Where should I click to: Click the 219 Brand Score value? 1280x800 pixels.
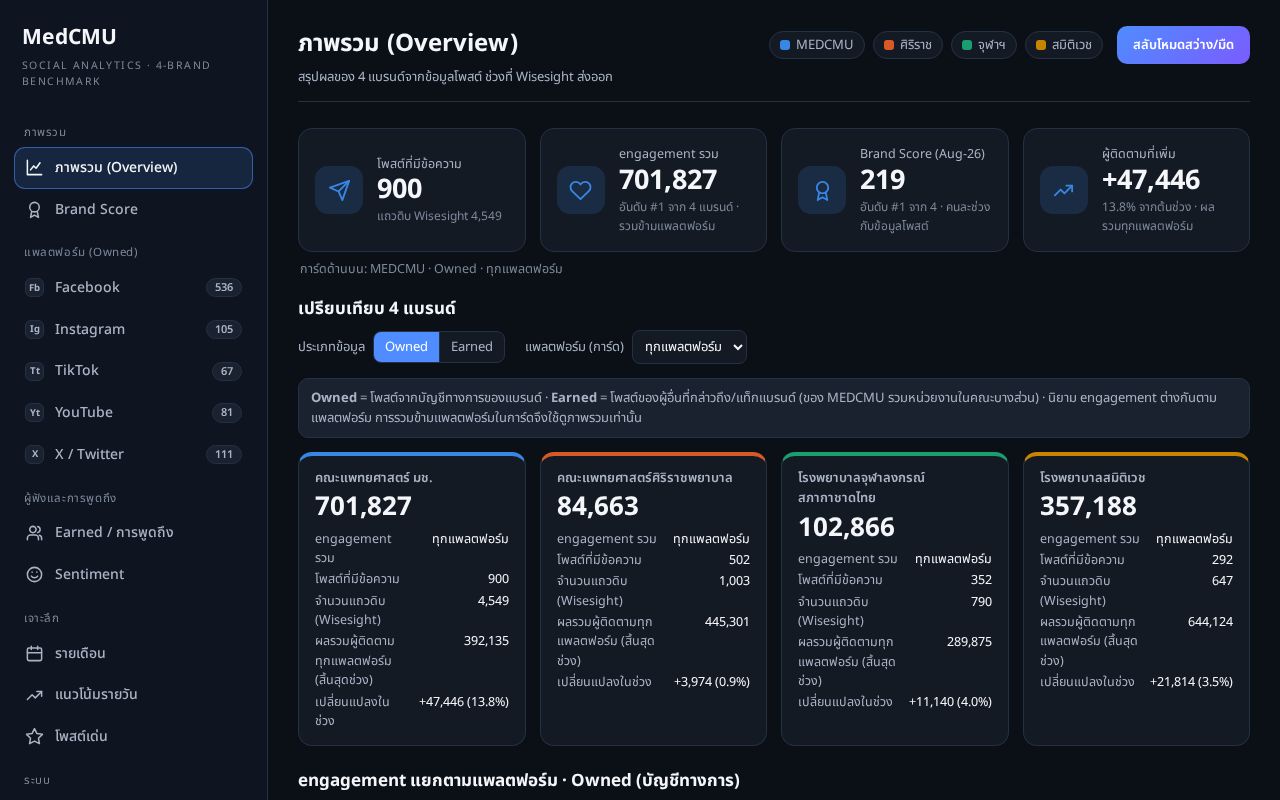882,180
